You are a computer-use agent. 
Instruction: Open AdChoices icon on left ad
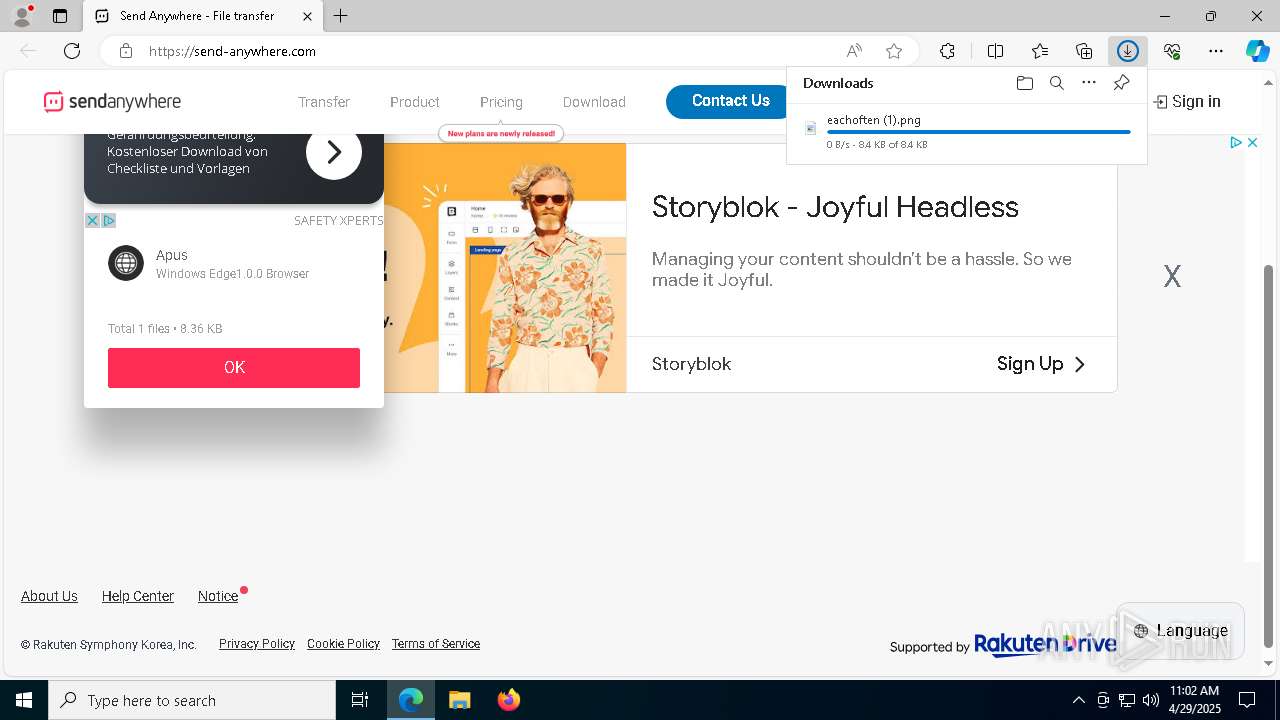pos(109,220)
